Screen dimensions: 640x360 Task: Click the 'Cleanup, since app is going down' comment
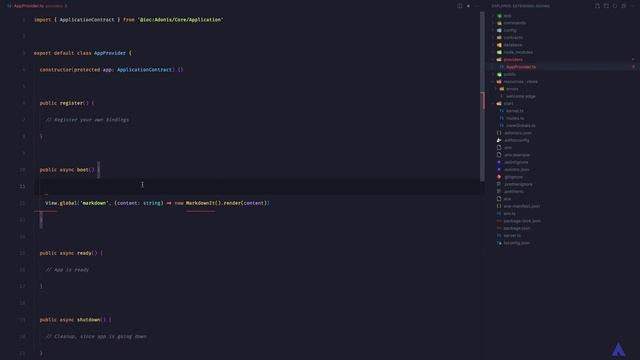coord(96,337)
